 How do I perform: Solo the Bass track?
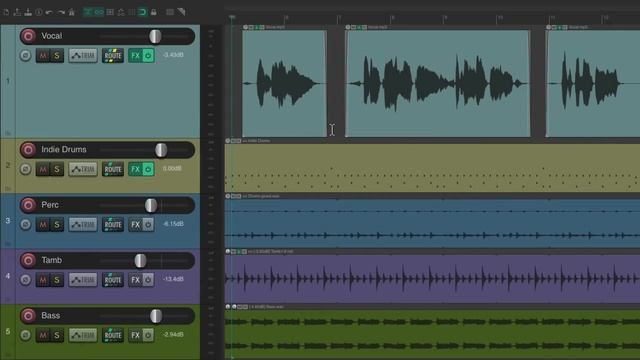coord(57,335)
